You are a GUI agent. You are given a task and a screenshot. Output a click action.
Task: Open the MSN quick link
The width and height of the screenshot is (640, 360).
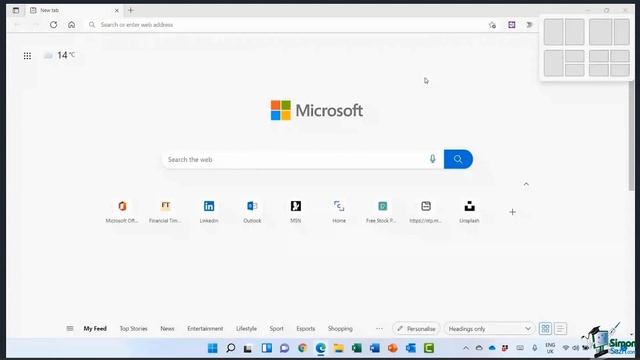click(x=296, y=211)
